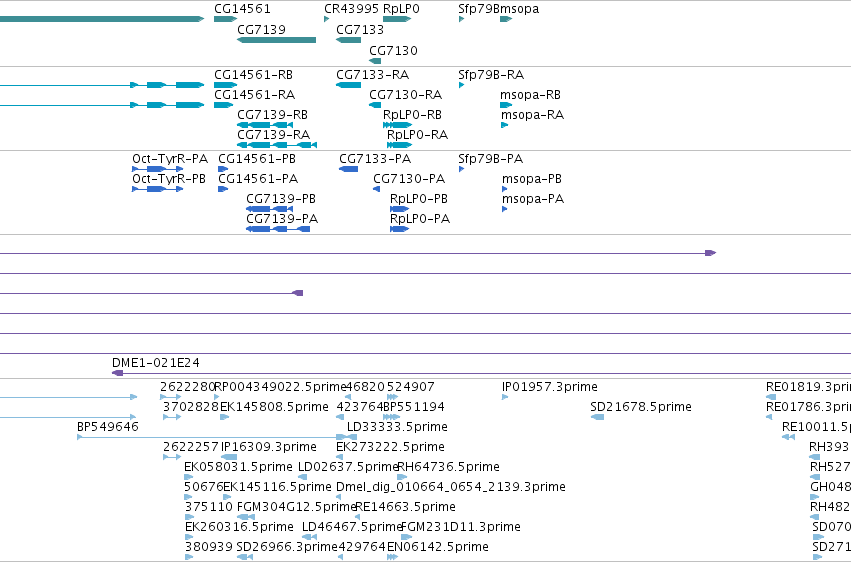Select the plain RpLP0 gene label
This screenshot has width=851, height=562.
pos(401,9)
